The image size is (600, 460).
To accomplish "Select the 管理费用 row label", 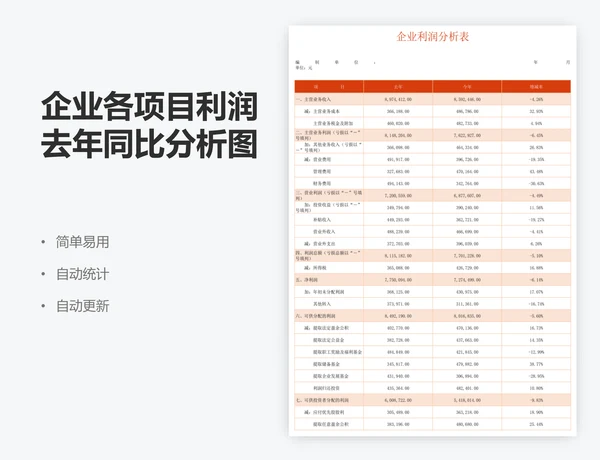I will 322,171.
